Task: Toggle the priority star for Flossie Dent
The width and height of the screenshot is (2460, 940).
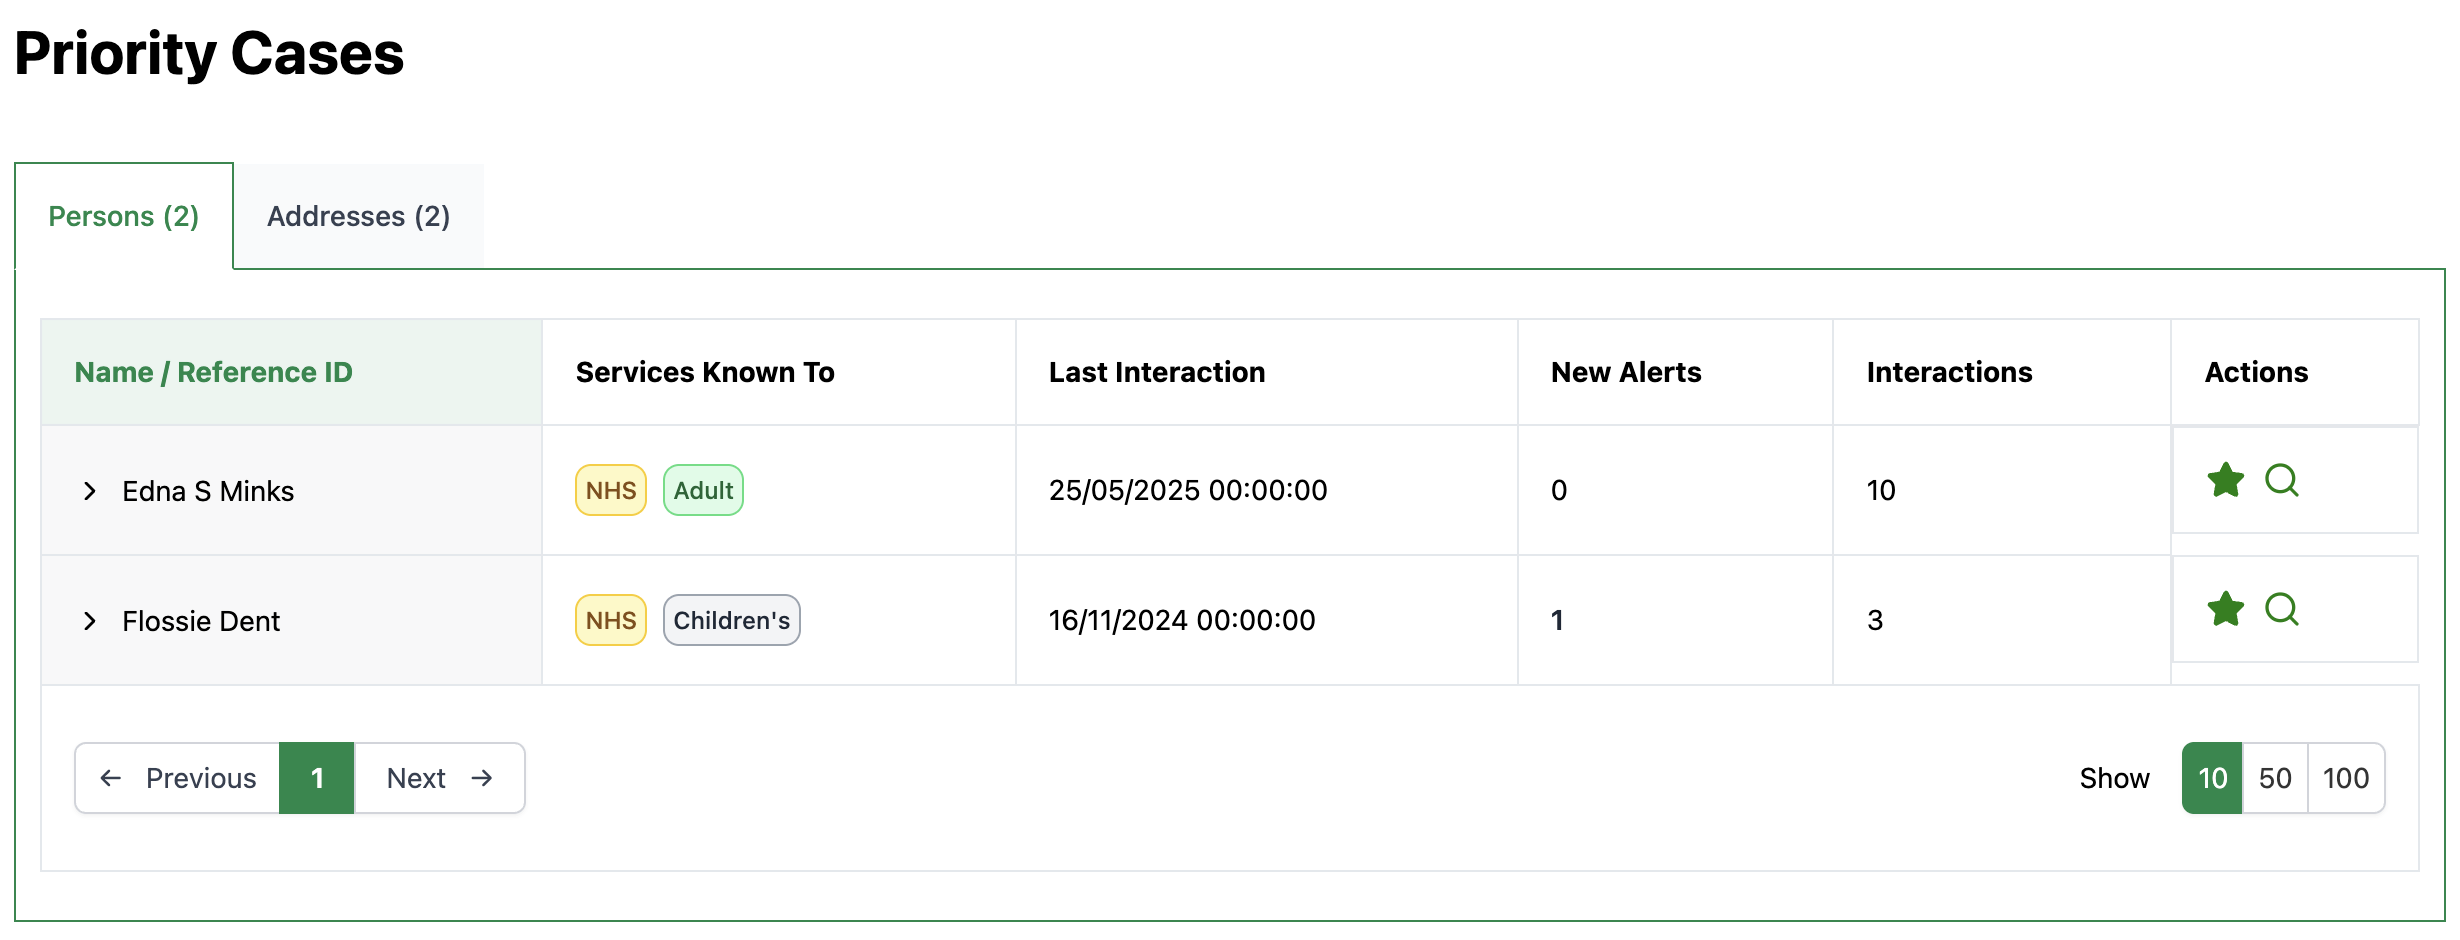Action: tap(2225, 609)
